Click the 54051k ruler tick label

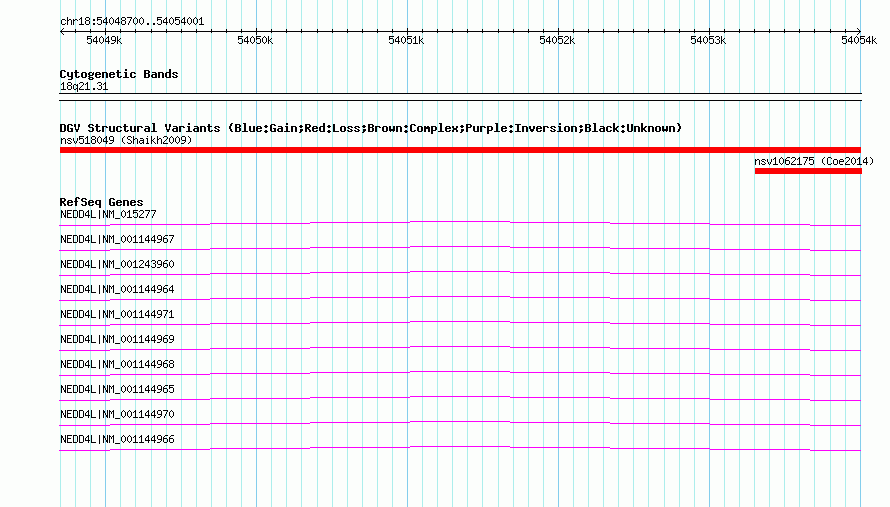click(x=406, y=40)
